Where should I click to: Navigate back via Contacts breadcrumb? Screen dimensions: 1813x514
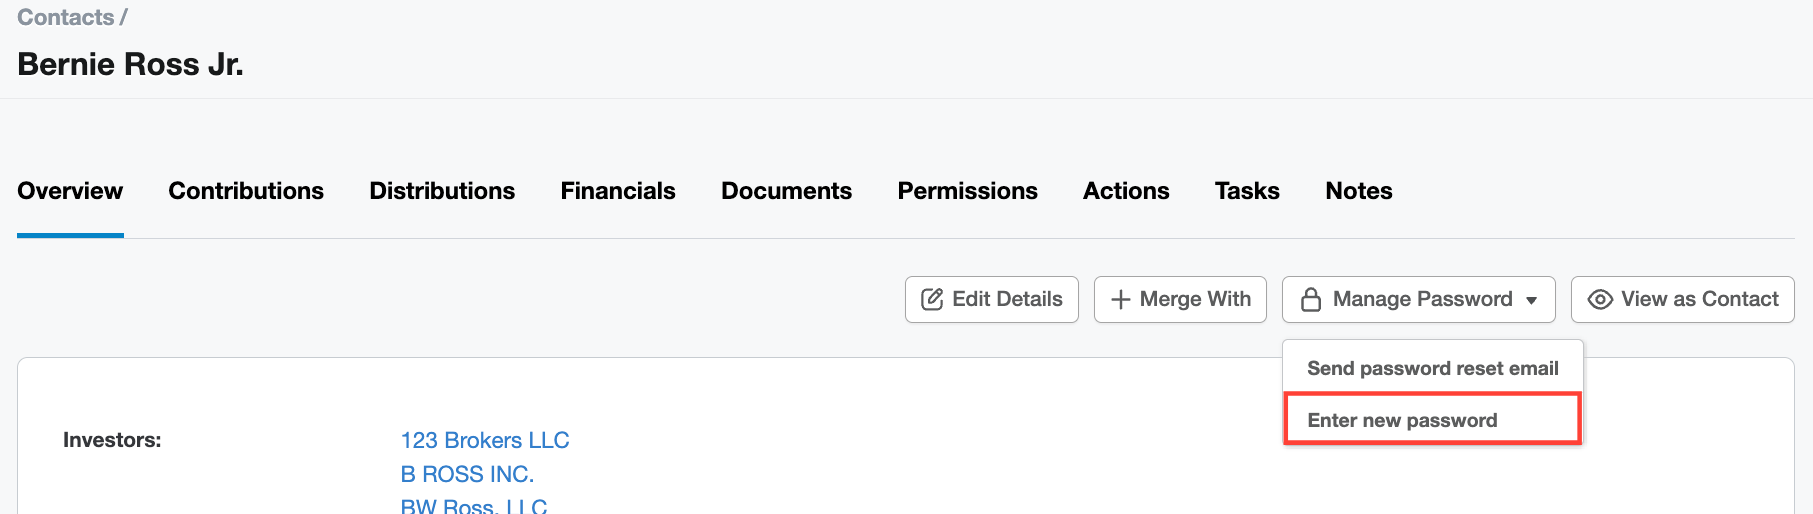pyautogui.click(x=65, y=17)
